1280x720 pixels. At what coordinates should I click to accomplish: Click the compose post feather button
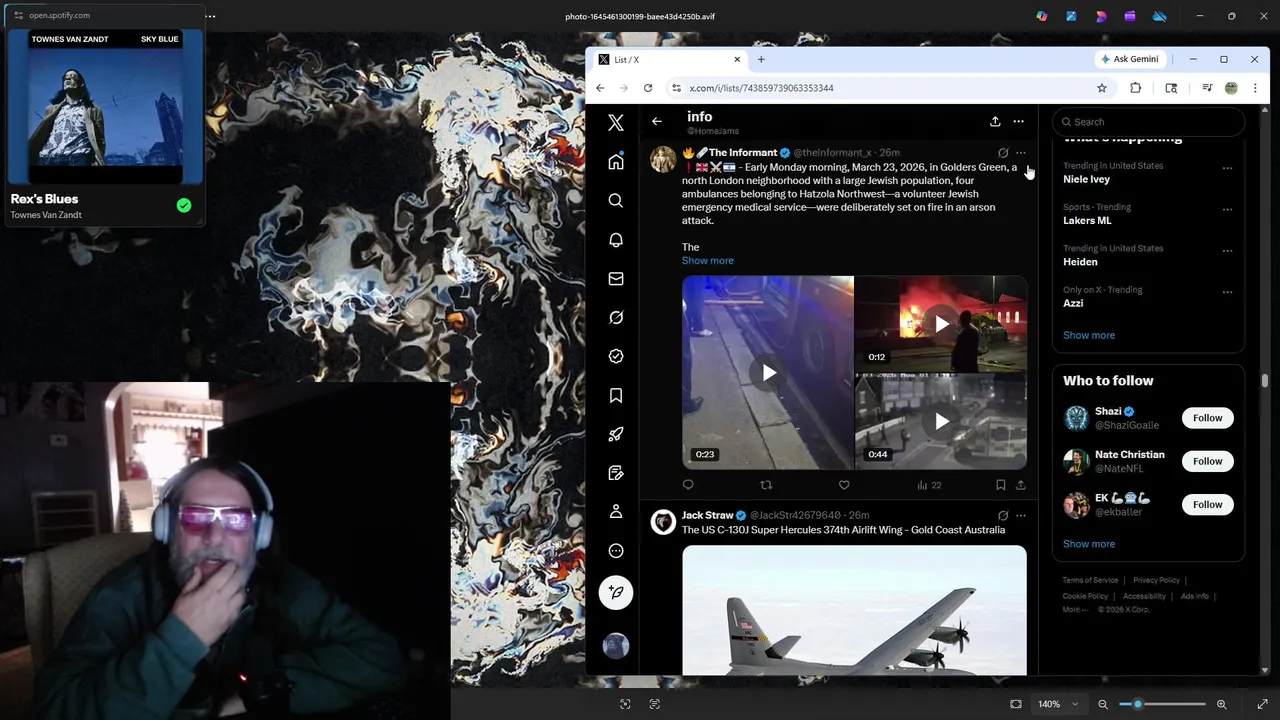coord(616,592)
